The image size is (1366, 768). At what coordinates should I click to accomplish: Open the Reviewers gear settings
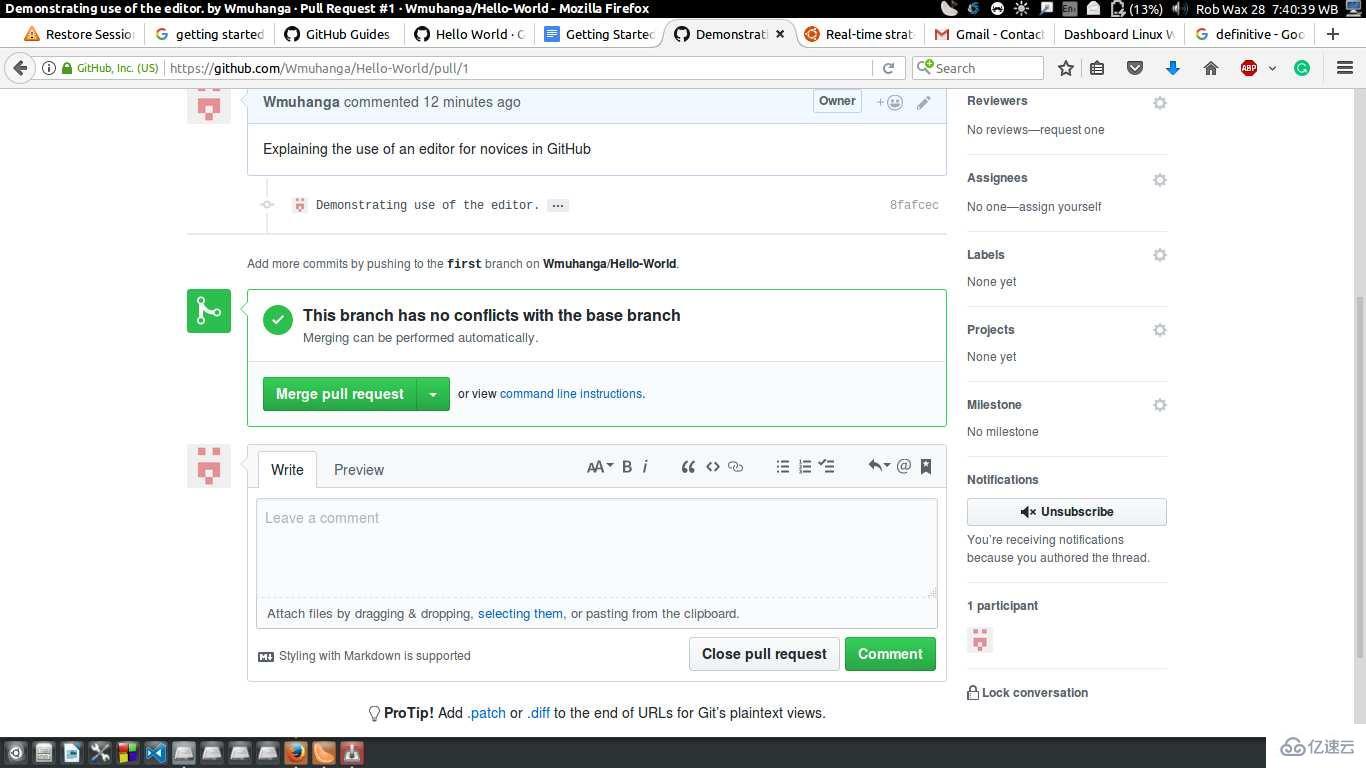(x=1160, y=103)
